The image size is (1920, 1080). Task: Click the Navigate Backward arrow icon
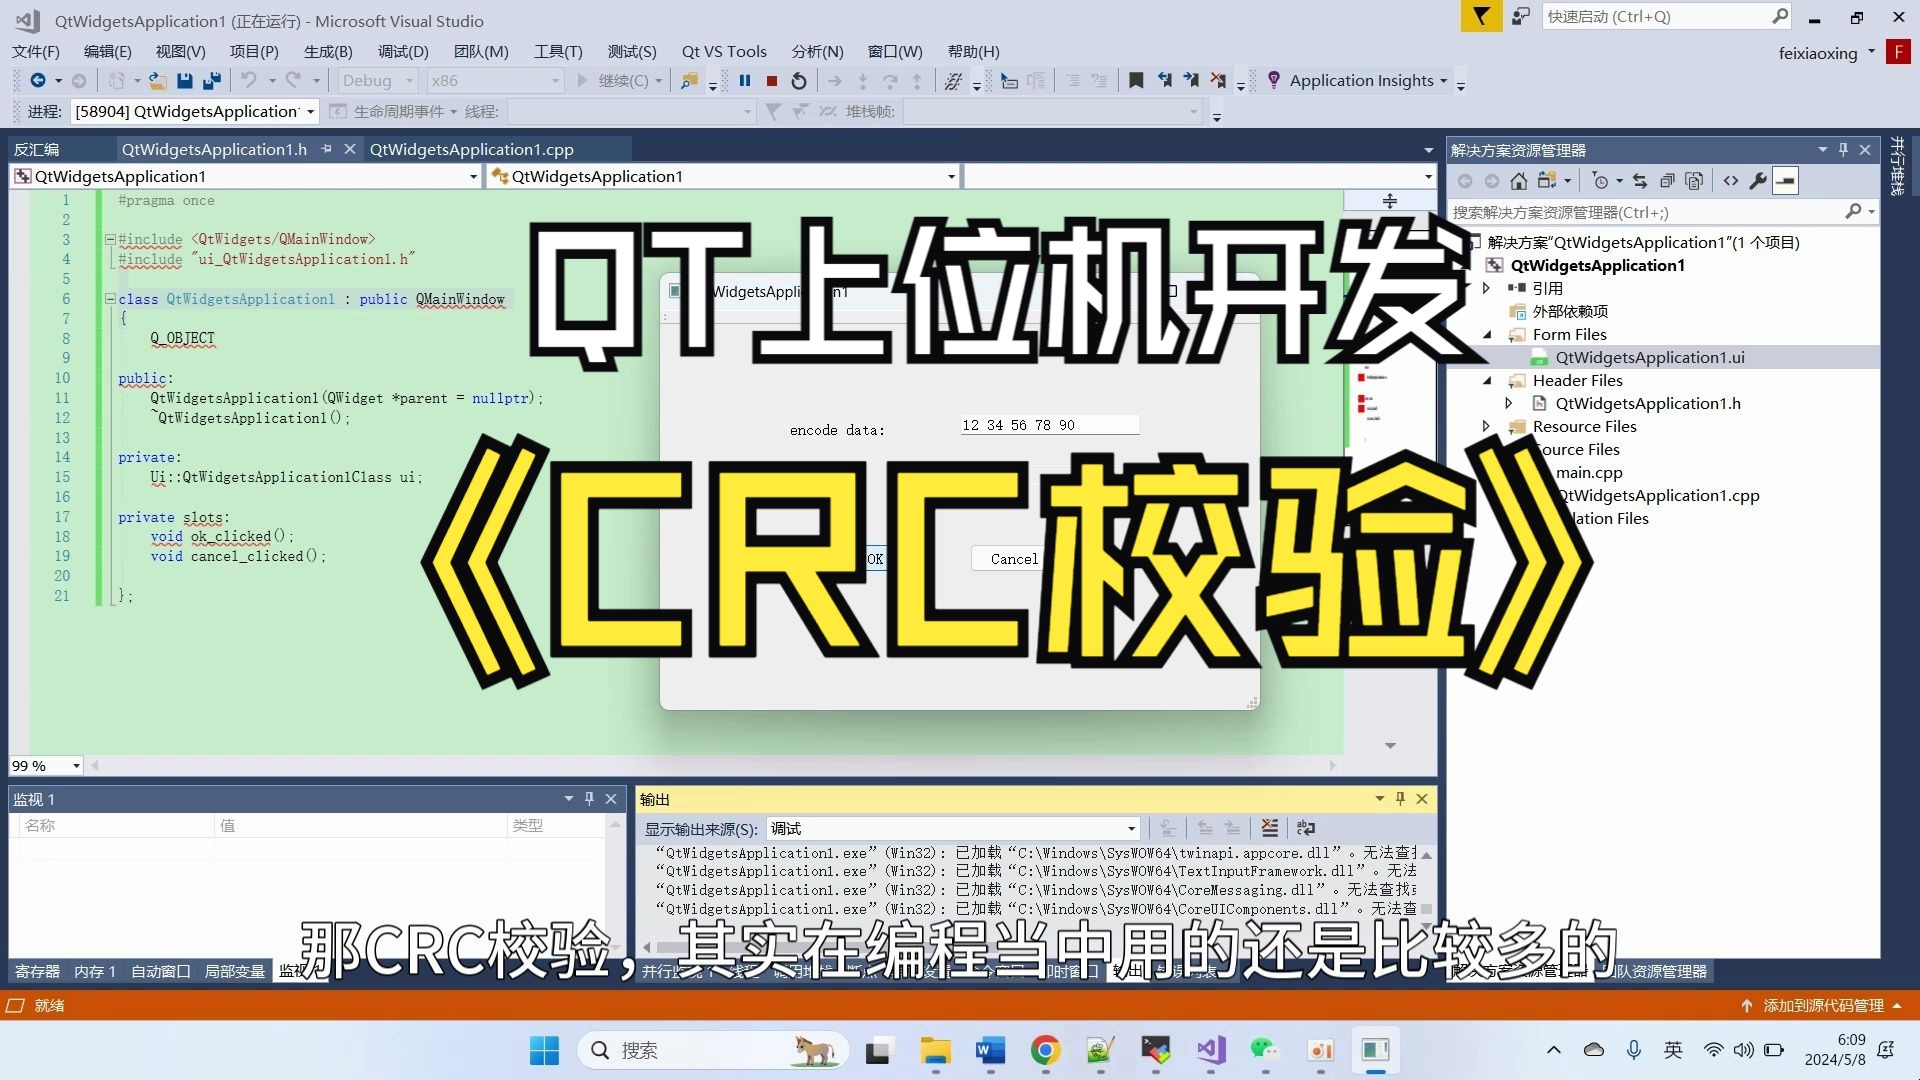[x=38, y=81]
